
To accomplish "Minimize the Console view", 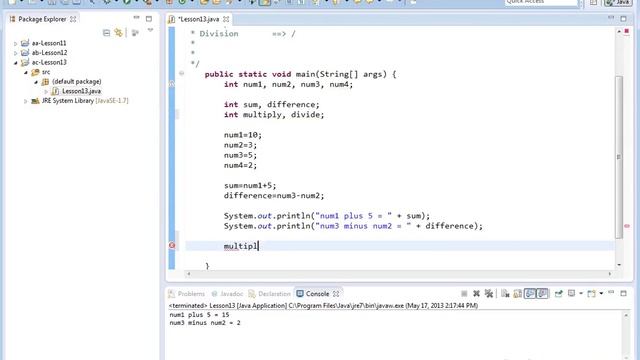I will click(611, 292).
